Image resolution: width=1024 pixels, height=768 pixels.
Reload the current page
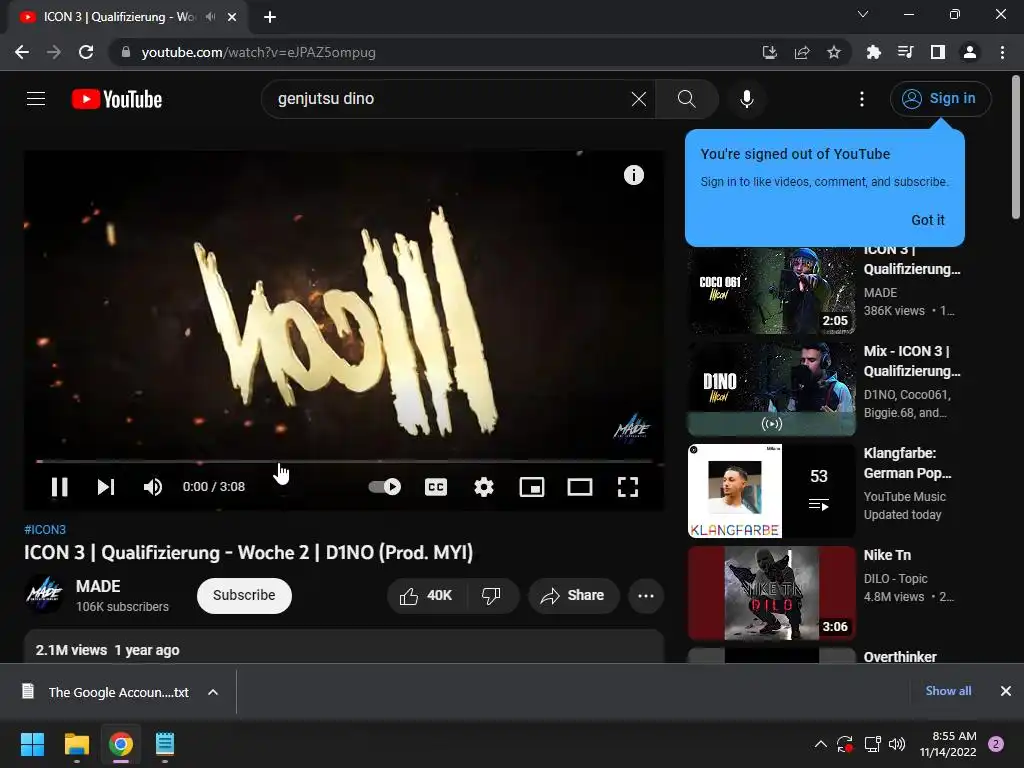[x=86, y=52]
